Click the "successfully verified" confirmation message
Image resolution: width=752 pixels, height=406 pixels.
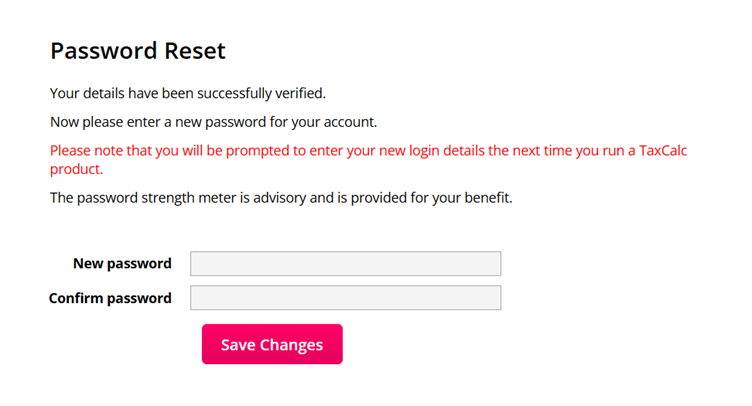[x=188, y=94]
